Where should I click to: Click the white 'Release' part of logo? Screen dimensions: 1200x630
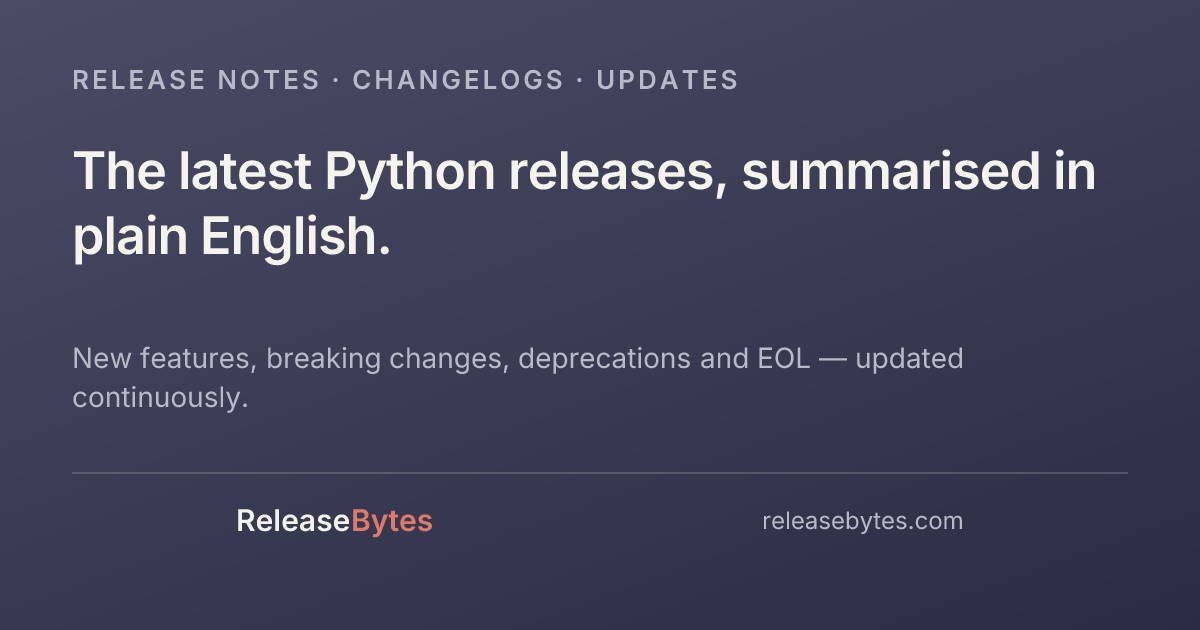click(293, 521)
